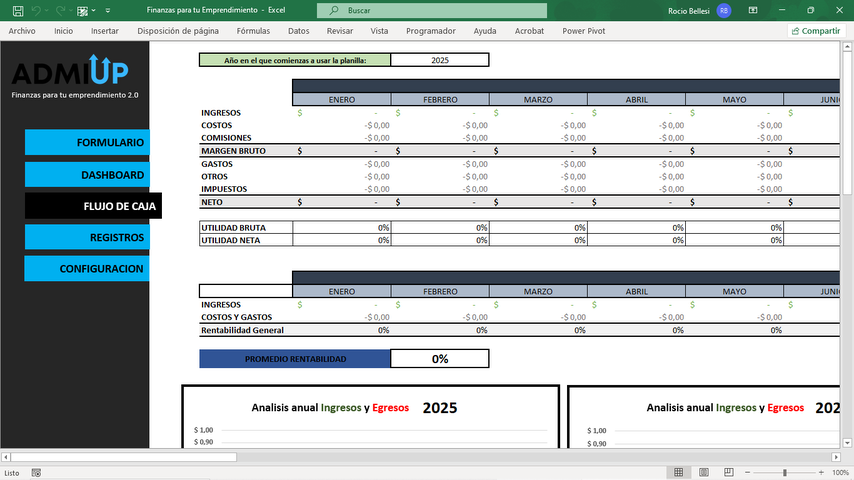Click the Rentabilidad General row label
The width and height of the screenshot is (854, 480).
point(242,330)
